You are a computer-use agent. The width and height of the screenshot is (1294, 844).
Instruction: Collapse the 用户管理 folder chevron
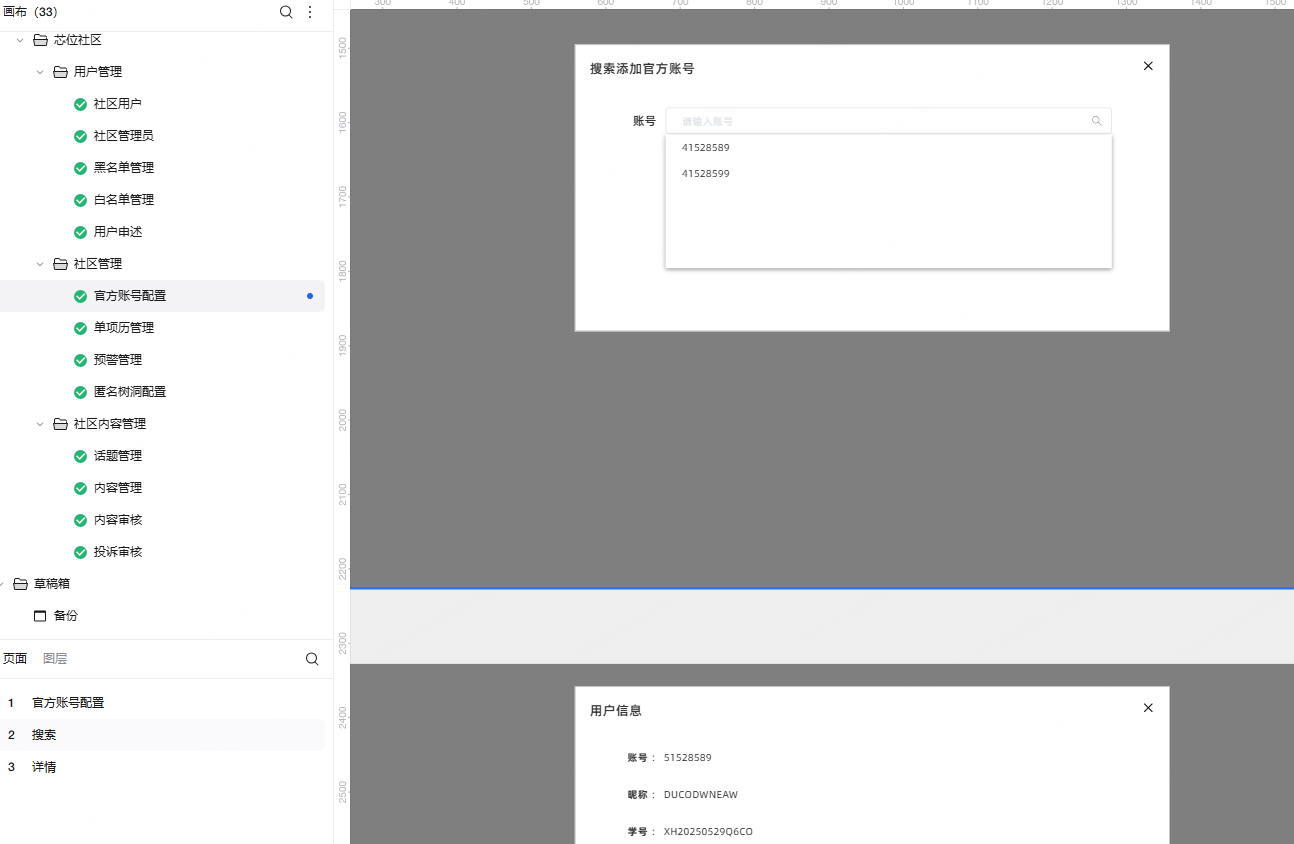coord(40,72)
